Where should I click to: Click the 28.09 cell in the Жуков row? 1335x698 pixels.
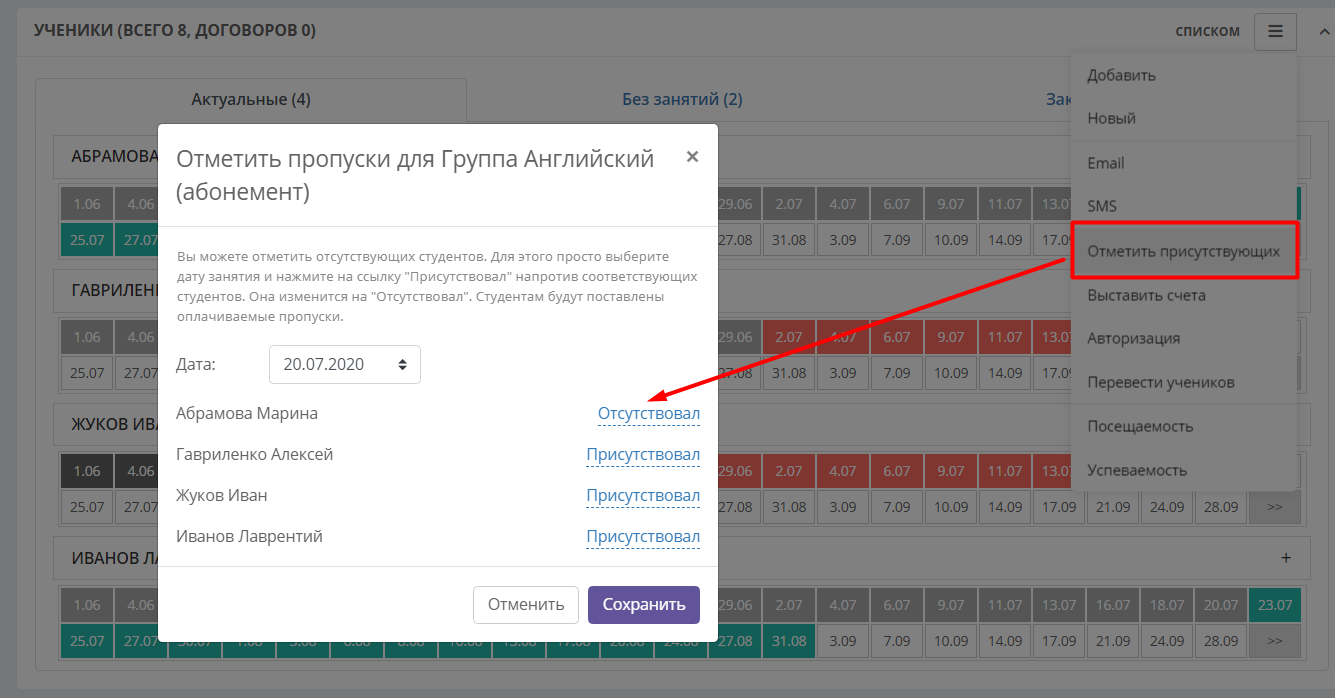click(1220, 507)
